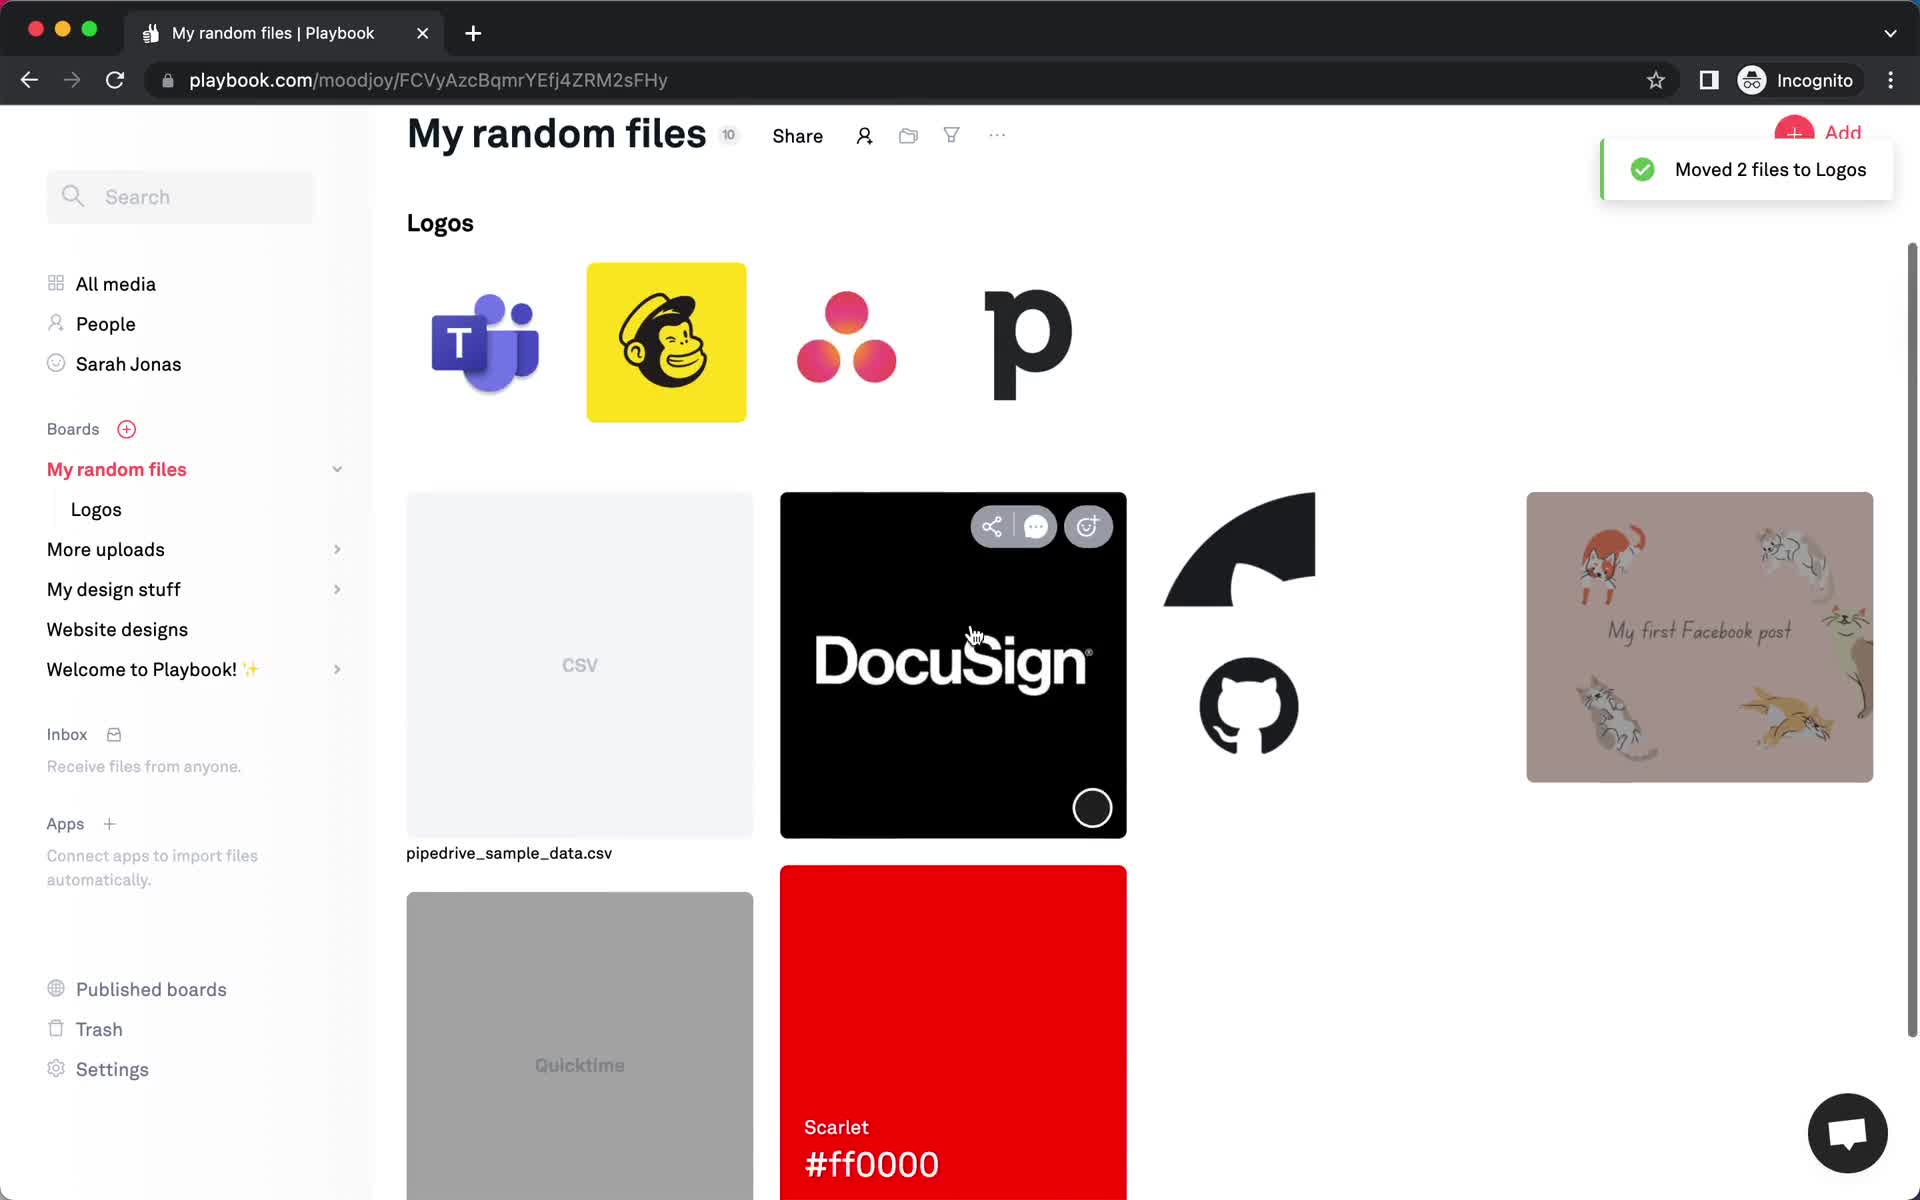Click the share icon on DocuSign file

point(991,525)
